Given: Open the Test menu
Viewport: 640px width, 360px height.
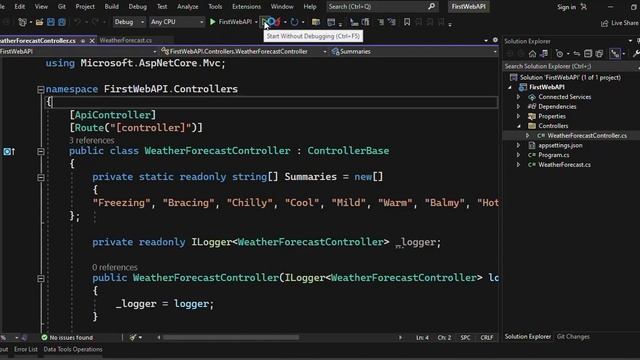Looking at the screenshot, I should (162, 7).
